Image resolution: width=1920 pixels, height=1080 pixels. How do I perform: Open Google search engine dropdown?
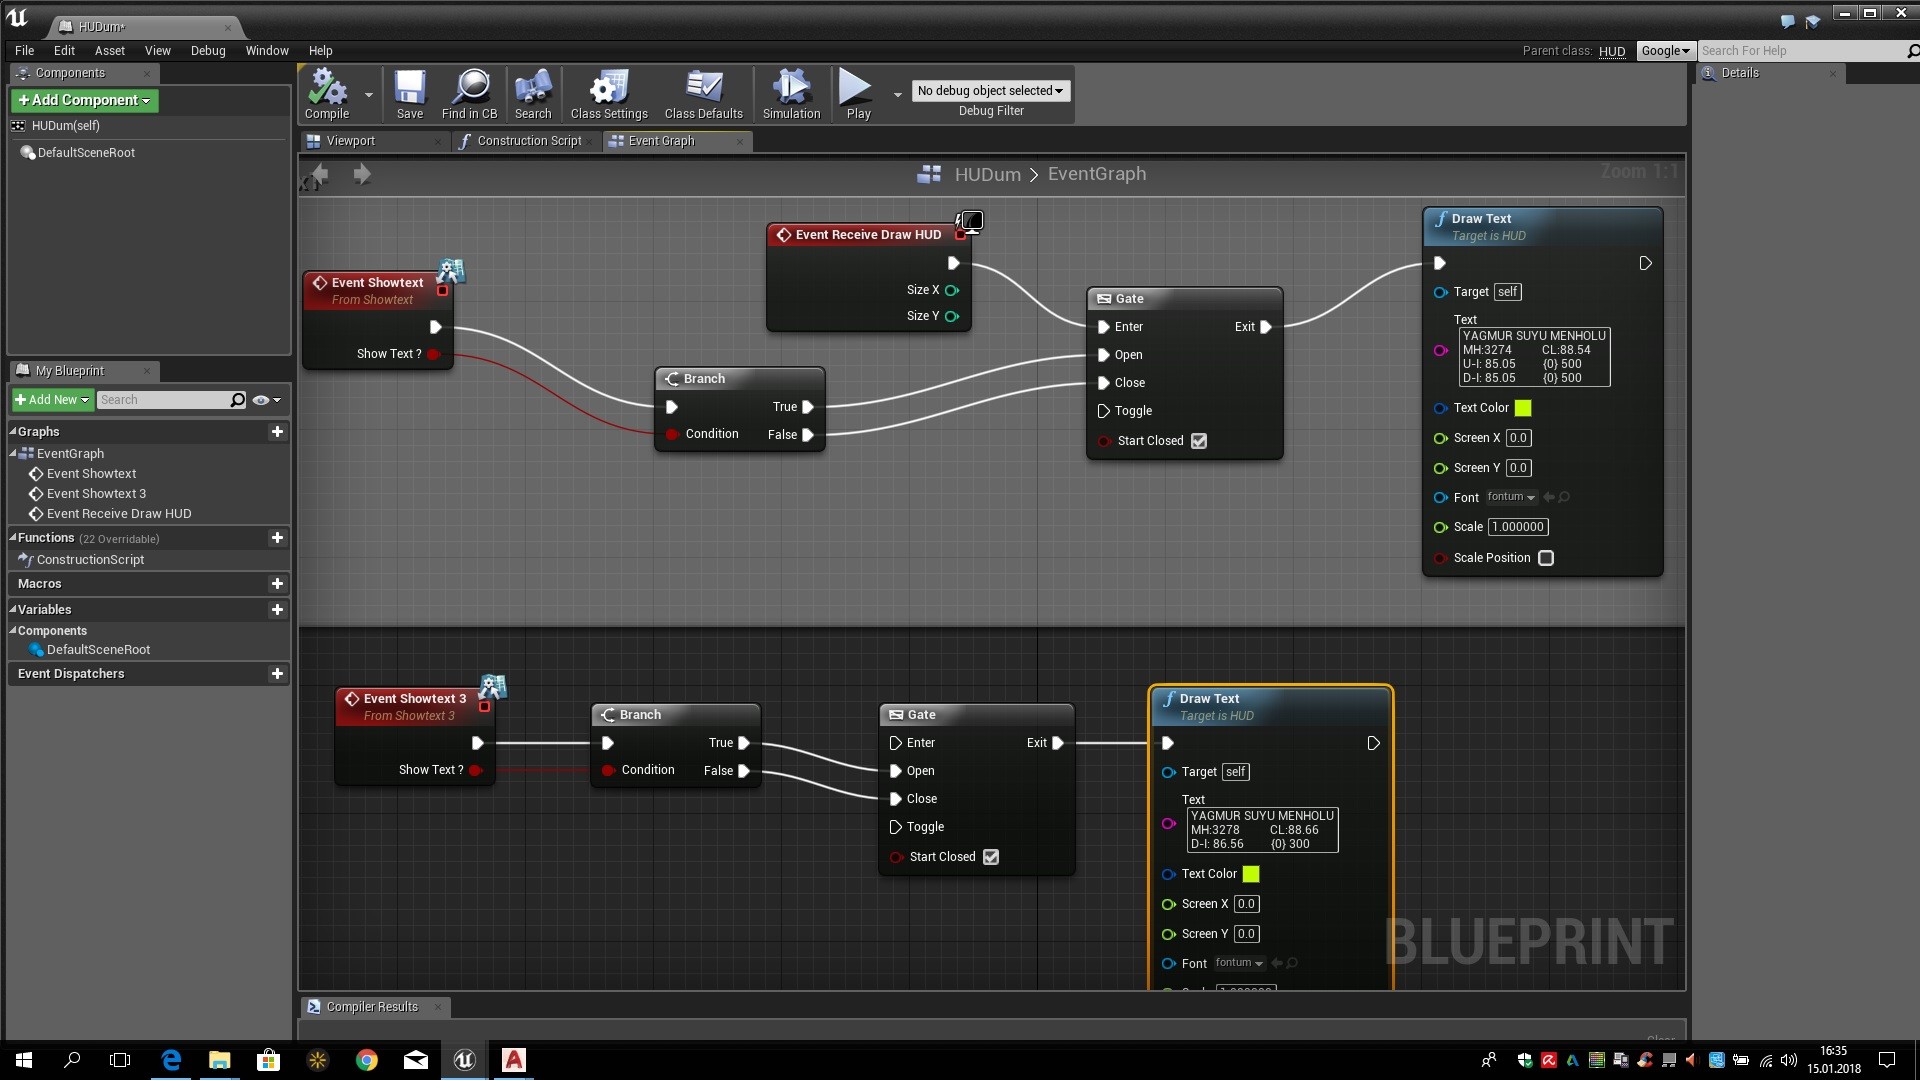(x=1665, y=51)
